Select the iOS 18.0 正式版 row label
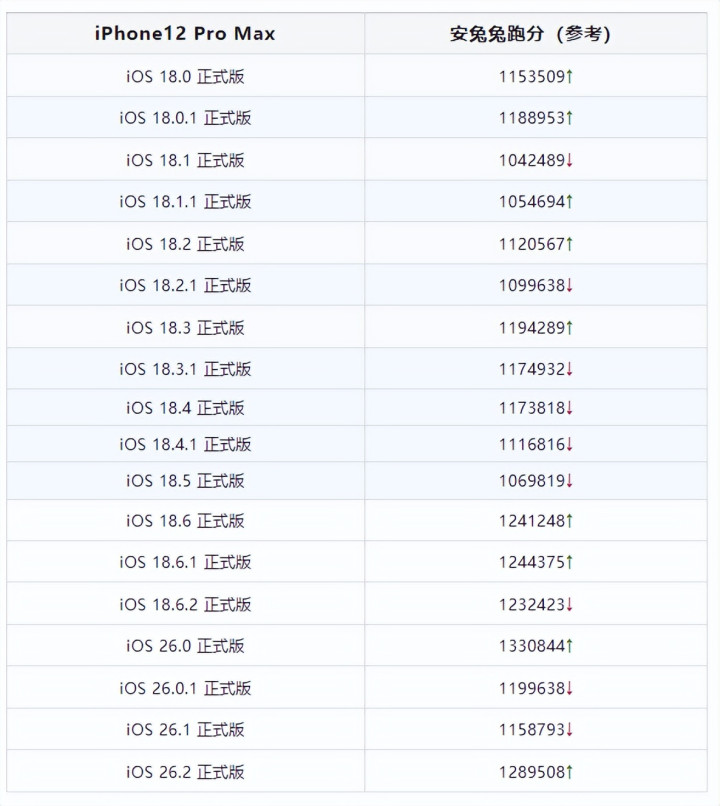Viewport: 720px width, 806px height. coord(185,76)
